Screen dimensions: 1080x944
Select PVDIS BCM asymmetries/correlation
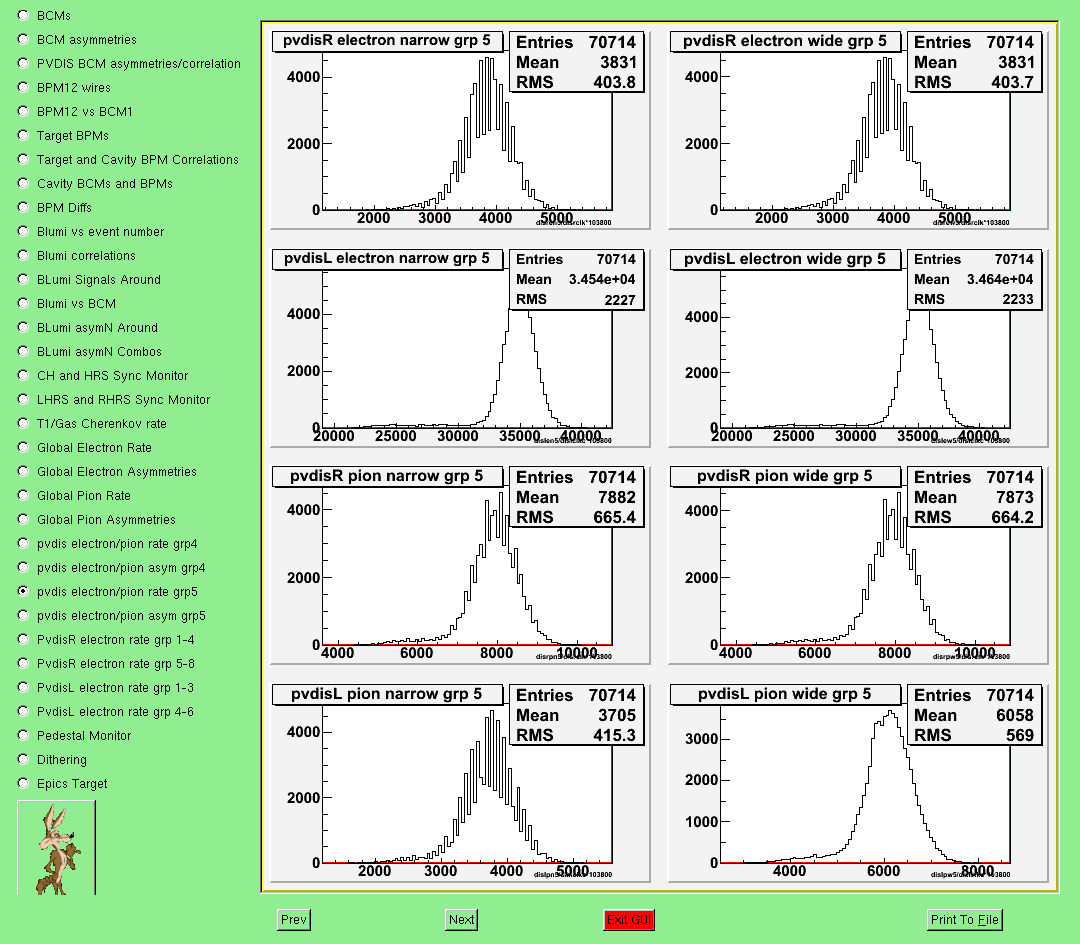tap(23, 63)
